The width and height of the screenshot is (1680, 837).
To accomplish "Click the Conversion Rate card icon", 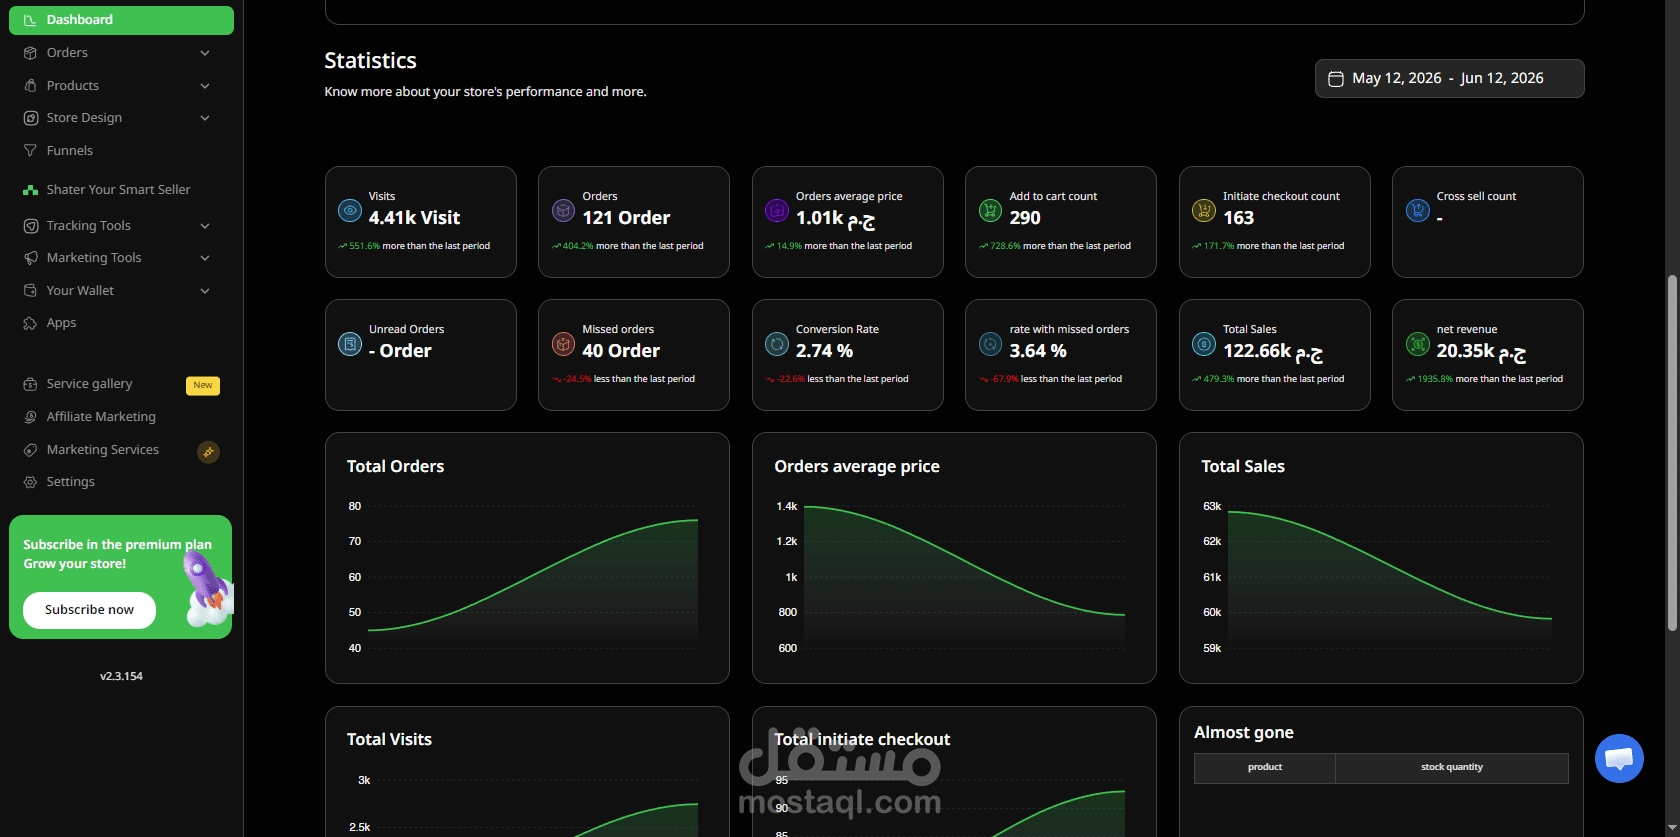I will [x=777, y=344].
